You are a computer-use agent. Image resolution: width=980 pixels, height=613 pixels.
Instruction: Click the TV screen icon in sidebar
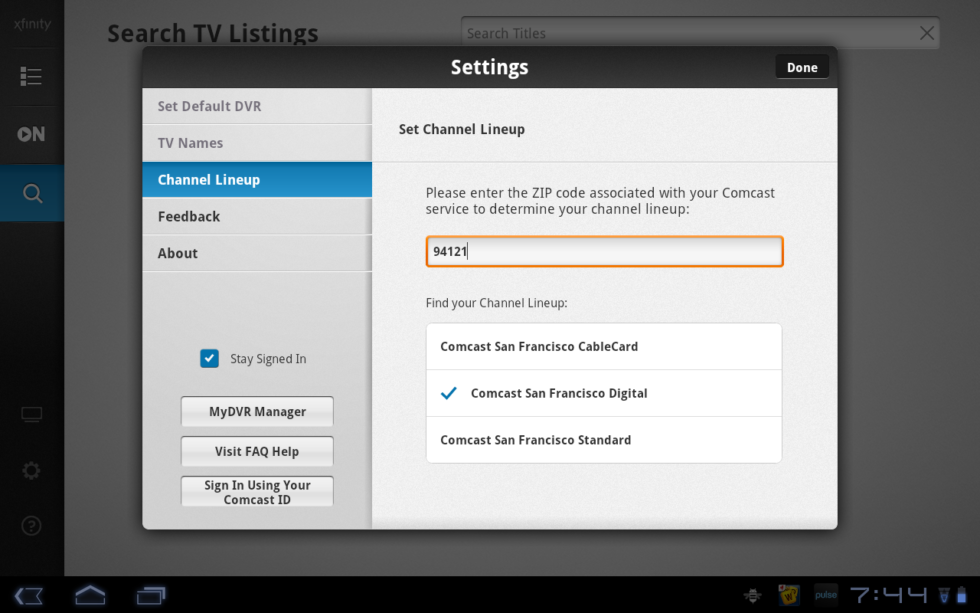point(32,414)
